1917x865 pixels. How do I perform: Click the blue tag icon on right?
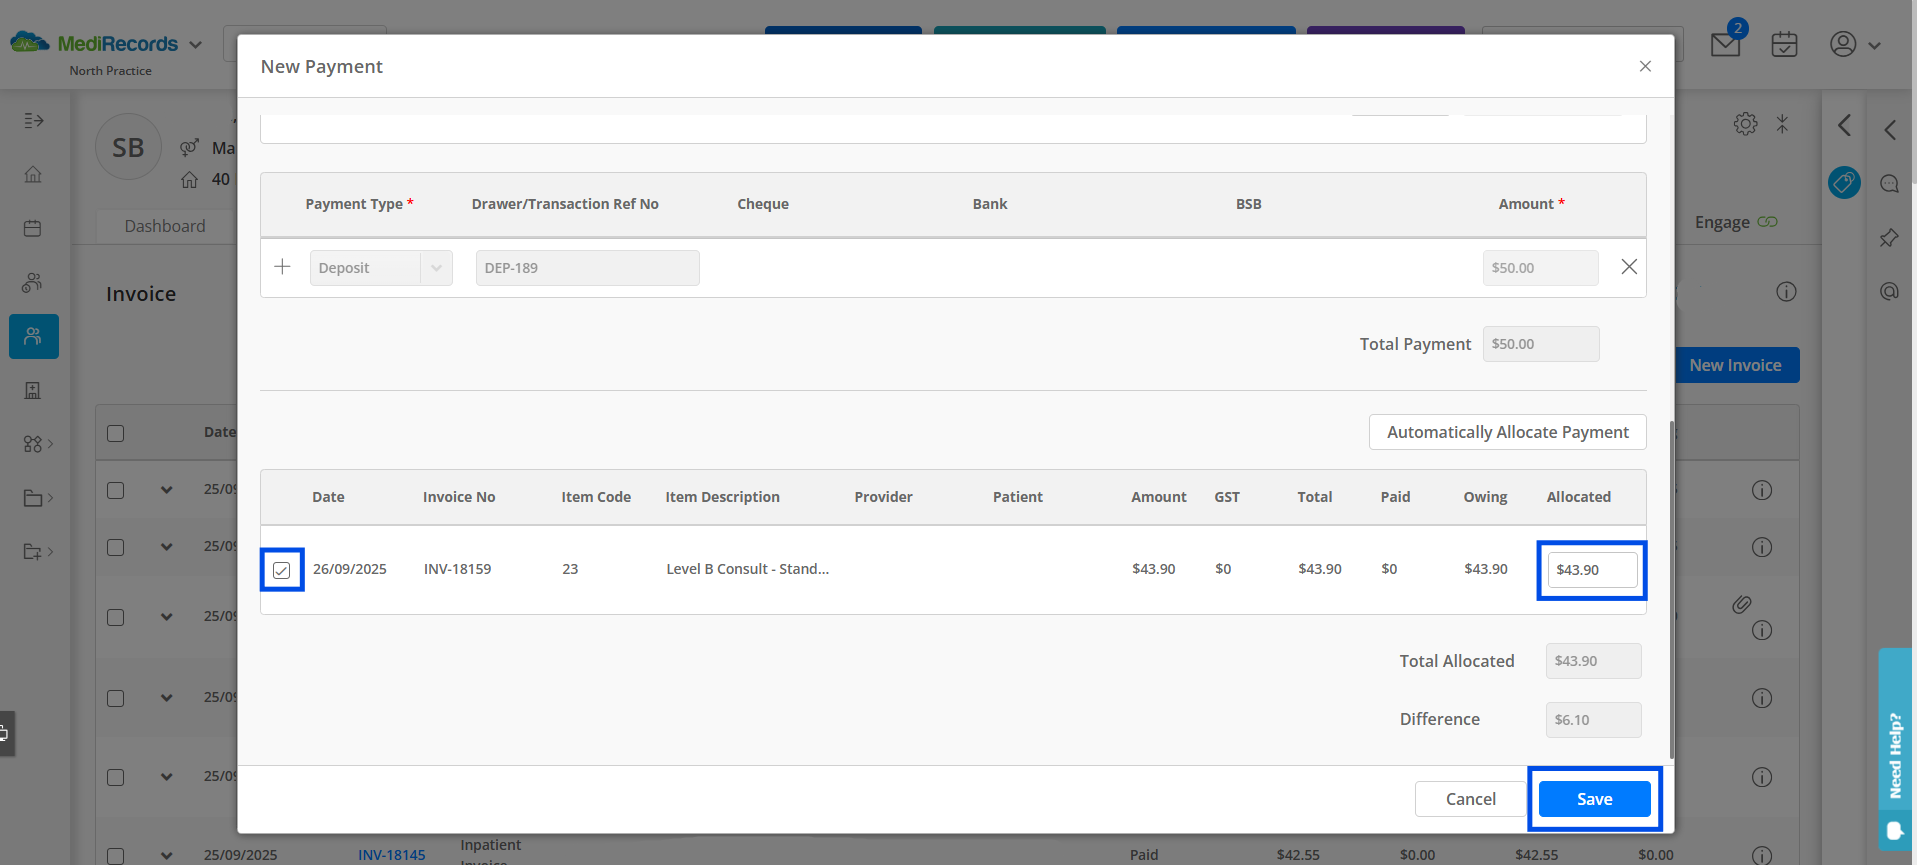pos(1844,182)
